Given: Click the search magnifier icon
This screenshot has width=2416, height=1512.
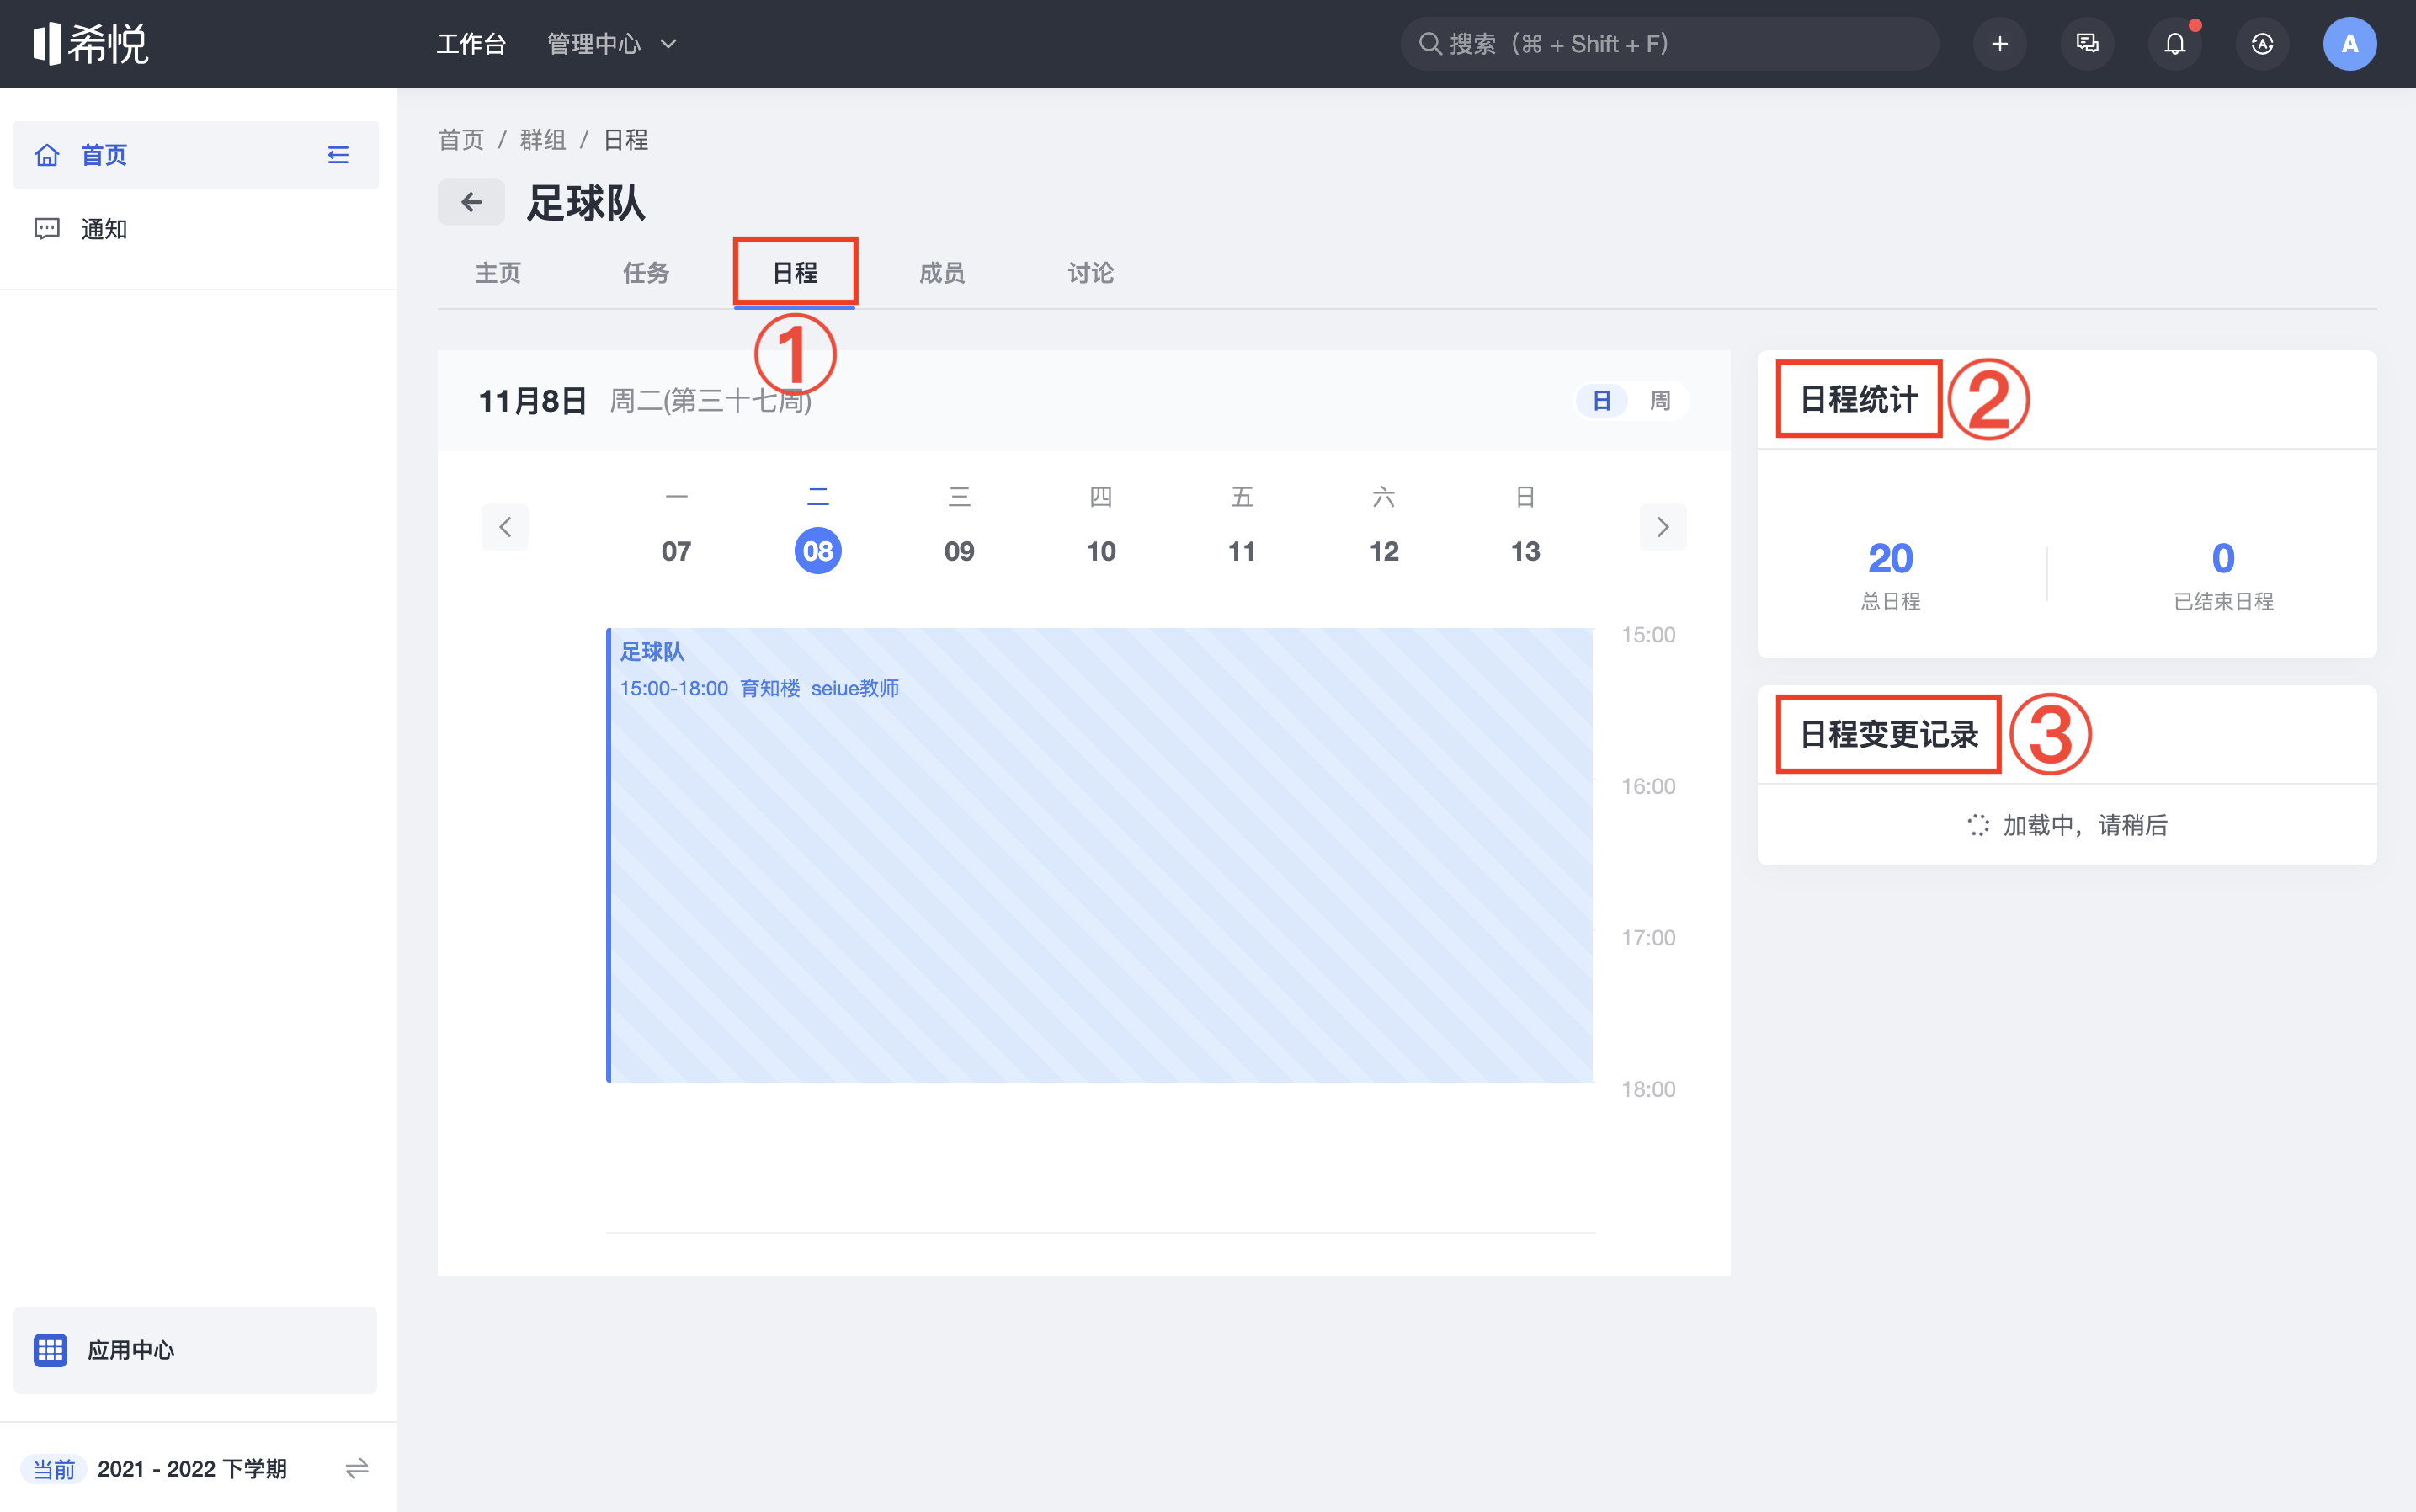Looking at the screenshot, I should click(1430, 44).
